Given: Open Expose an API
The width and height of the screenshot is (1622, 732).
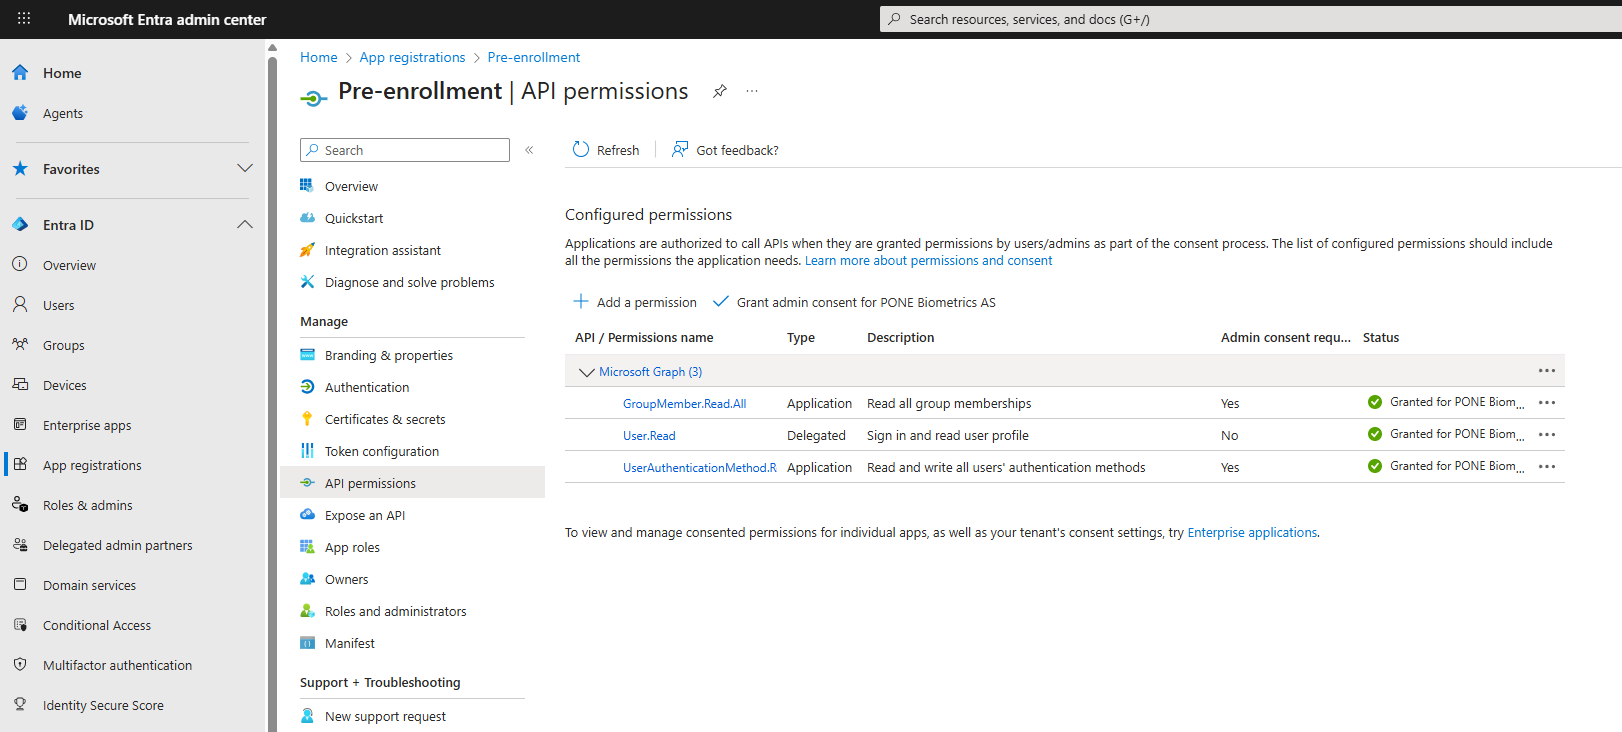Looking at the screenshot, I should 365,515.
